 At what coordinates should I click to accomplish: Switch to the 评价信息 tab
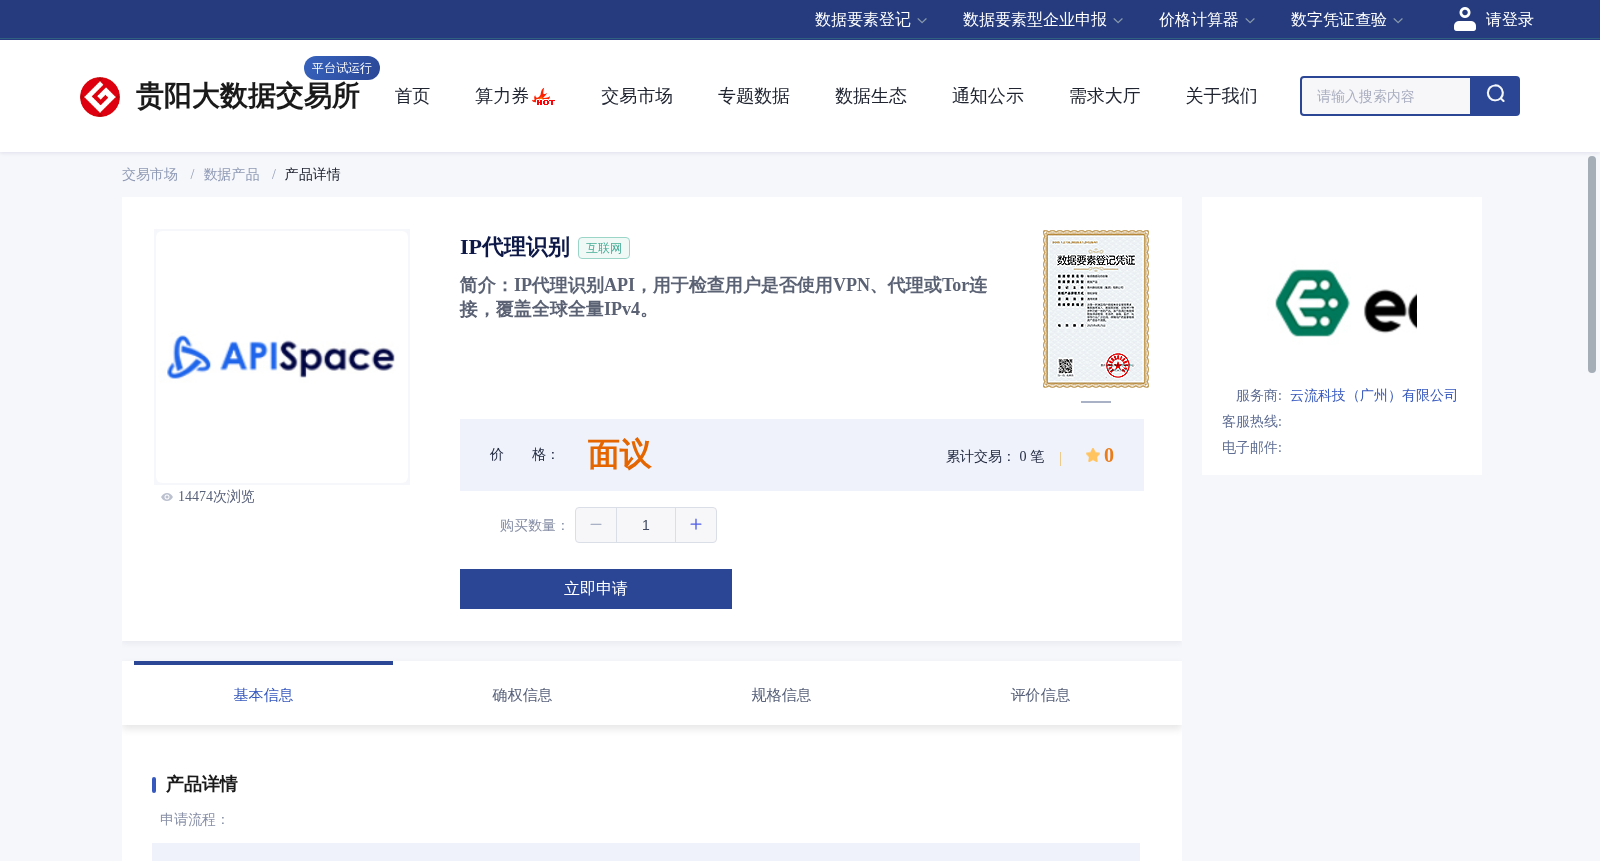coord(1040,695)
